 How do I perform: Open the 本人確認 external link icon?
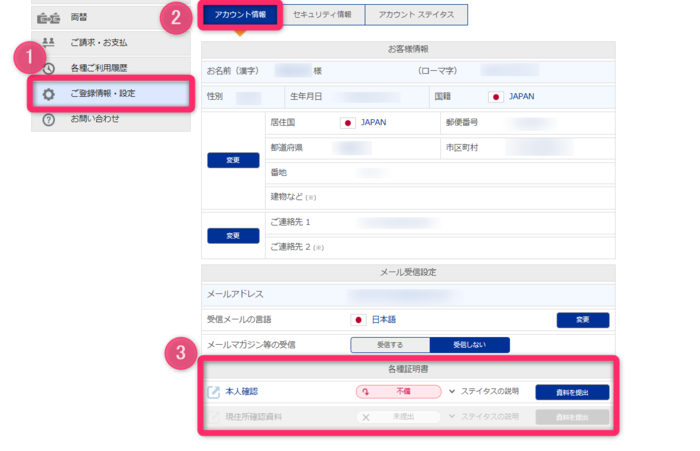213,392
